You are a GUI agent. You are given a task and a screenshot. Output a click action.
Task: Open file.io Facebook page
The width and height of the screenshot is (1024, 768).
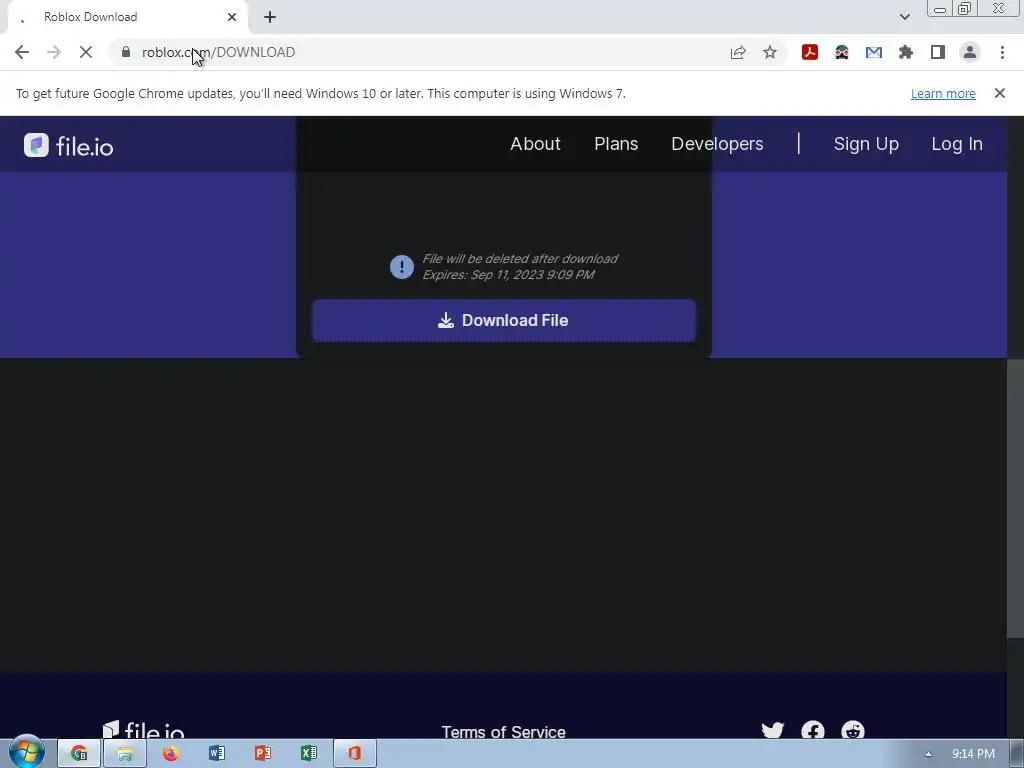tap(813, 730)
